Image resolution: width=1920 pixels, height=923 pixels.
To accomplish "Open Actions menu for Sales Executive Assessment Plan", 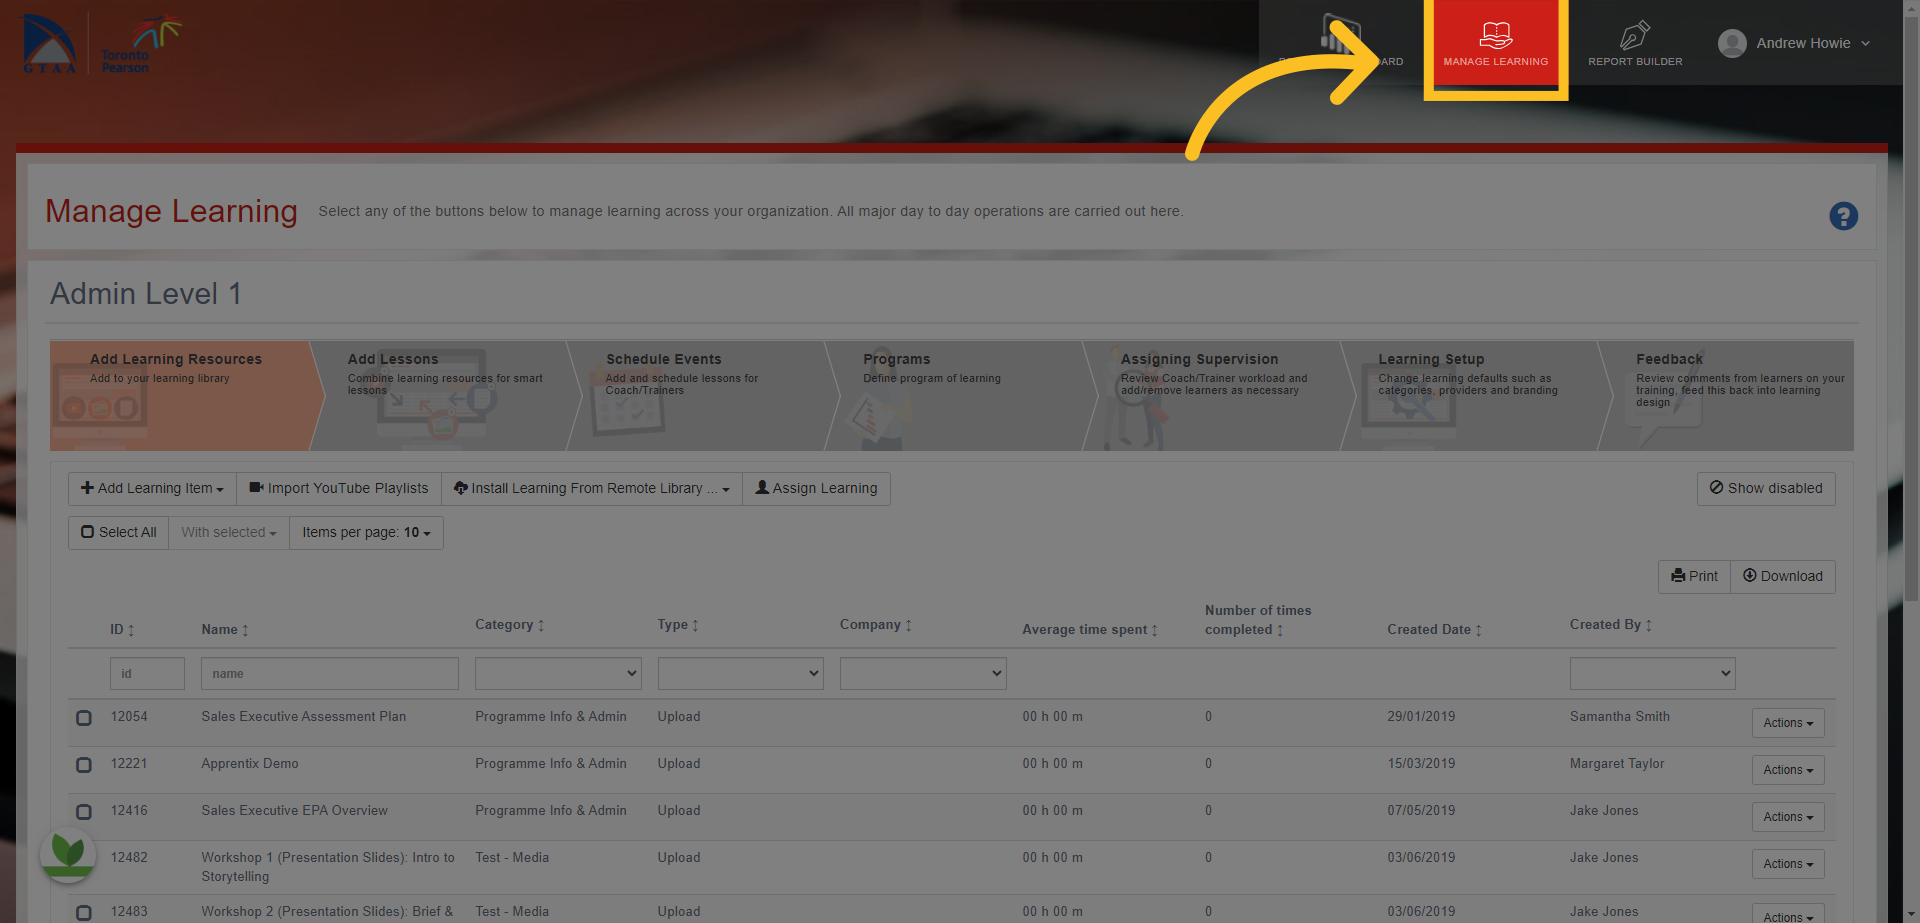I will pyautogui.click(x=1788, y=723).
